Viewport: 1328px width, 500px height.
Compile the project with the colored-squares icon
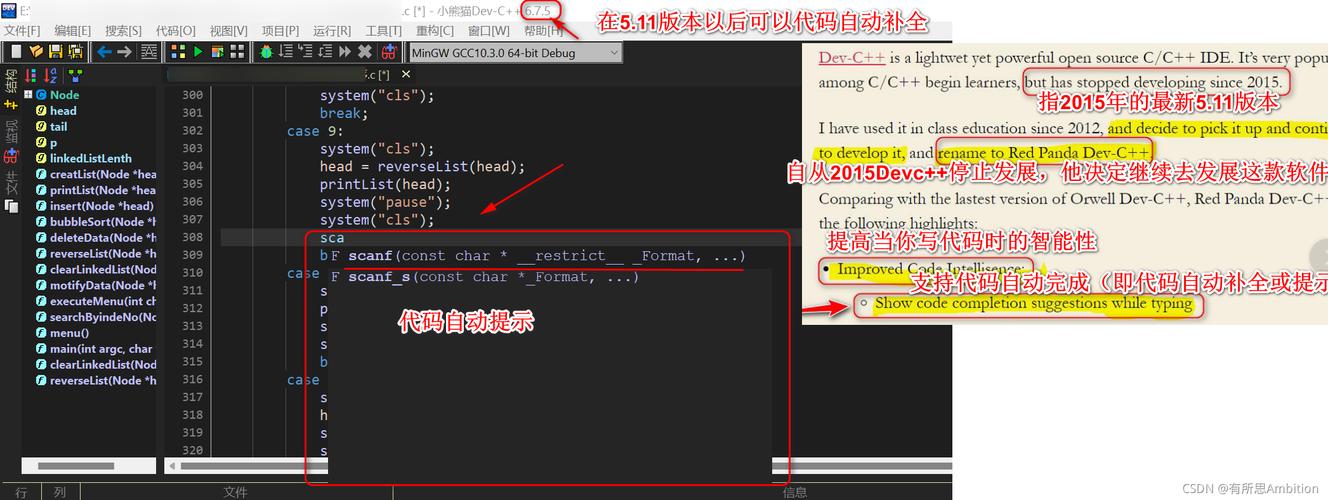click(x=178, y=52)
